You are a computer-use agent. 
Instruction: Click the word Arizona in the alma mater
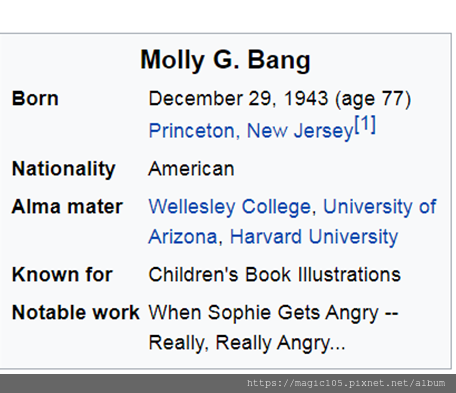point(183,237)
